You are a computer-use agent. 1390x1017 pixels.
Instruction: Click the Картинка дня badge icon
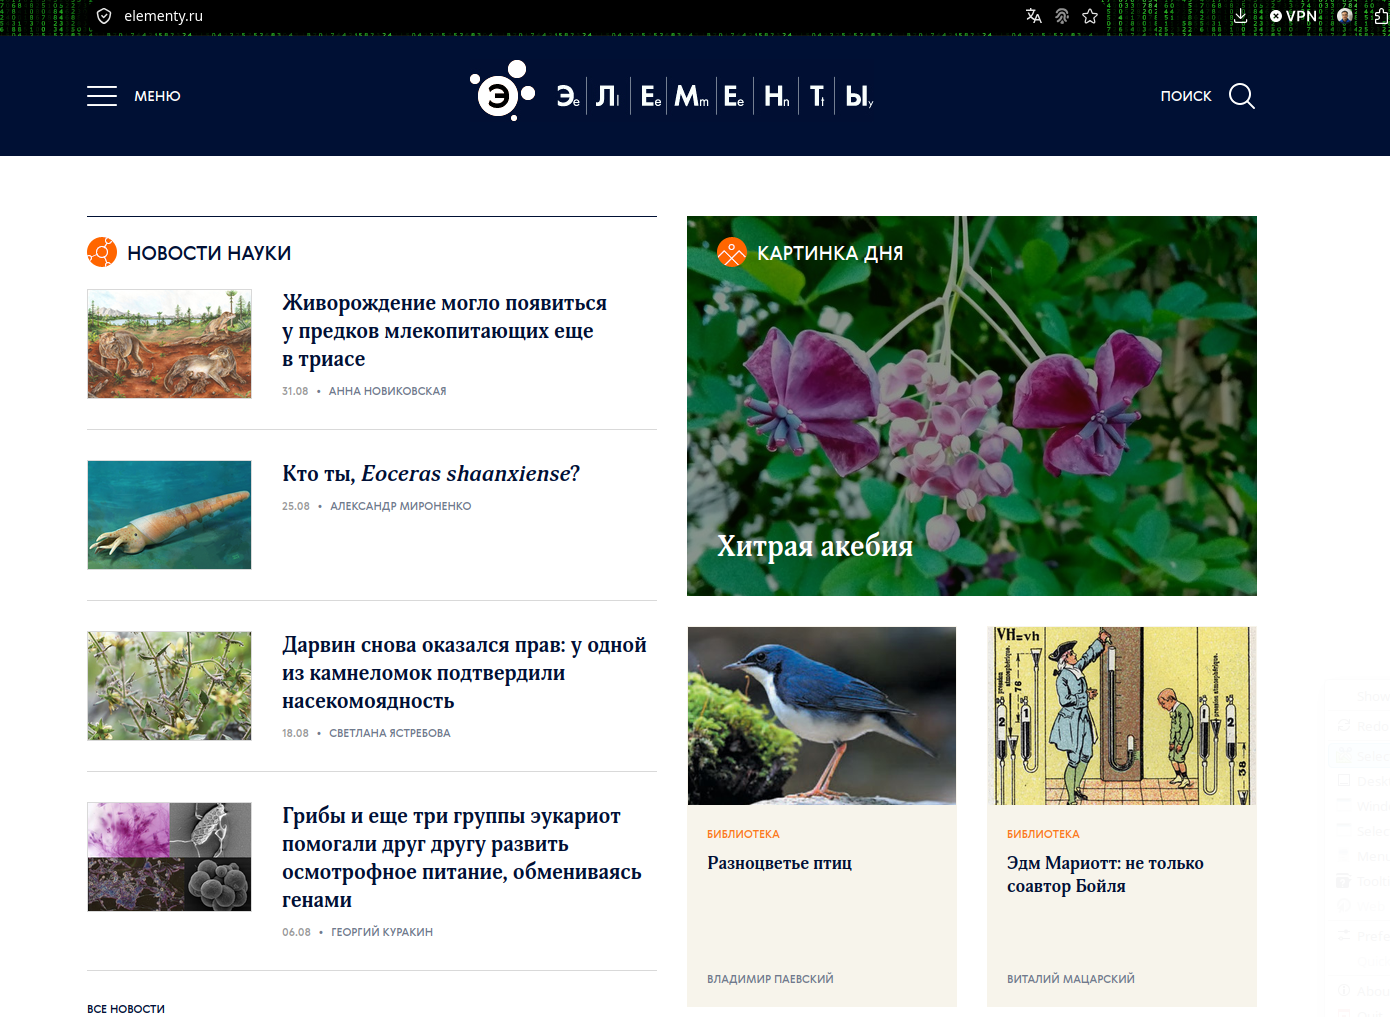(x=732, y=252)
